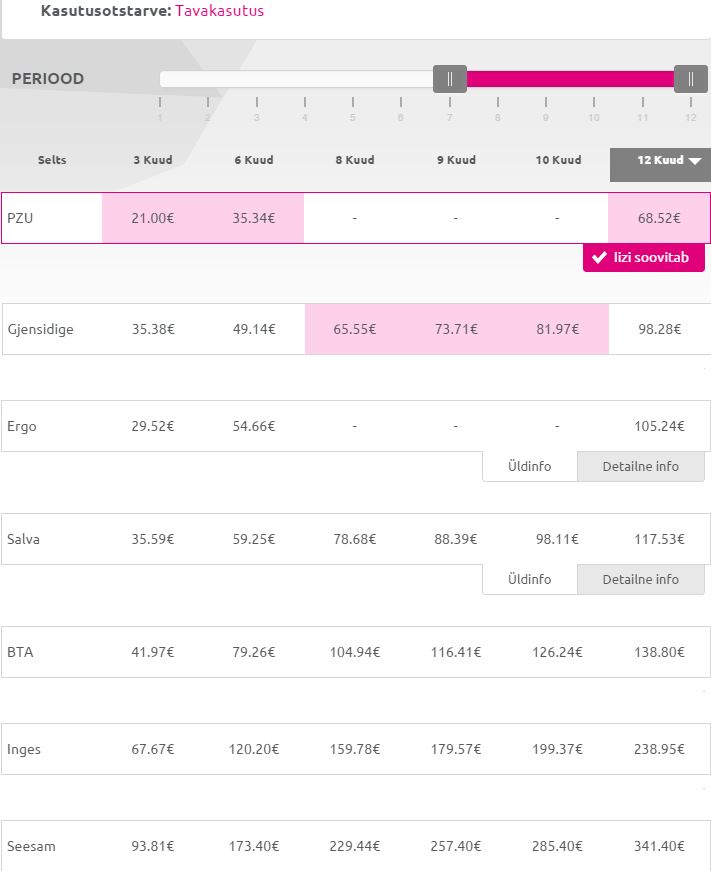The image size is (711, 871).
Task: Select Salva 12 month price 117.53€
Action: click(659, 539)
